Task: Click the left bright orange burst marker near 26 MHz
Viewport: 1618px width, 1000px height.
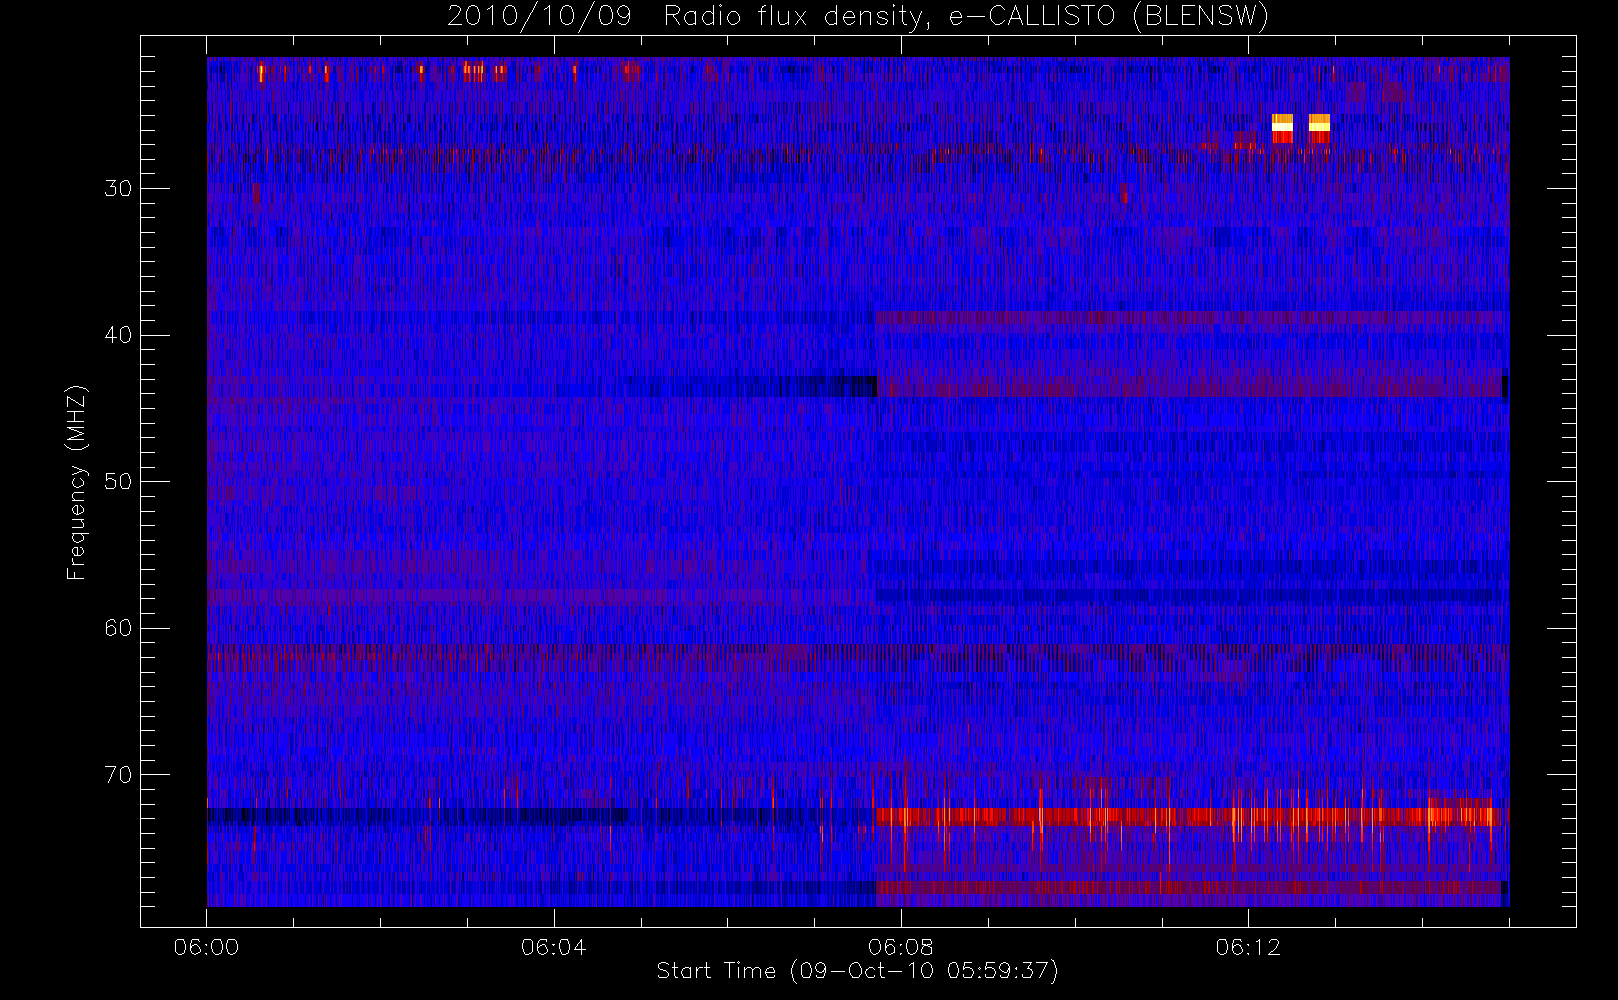Action: [1282, 128]
